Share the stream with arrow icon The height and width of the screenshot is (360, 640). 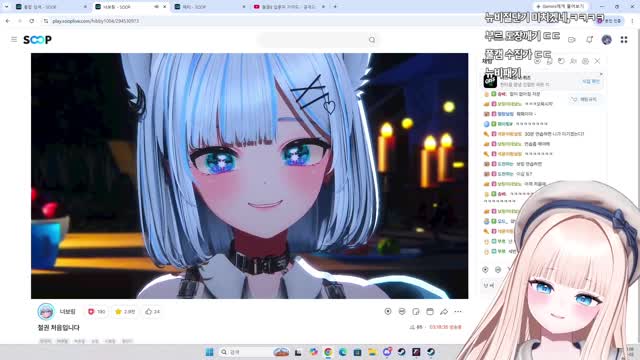[444, 311]
